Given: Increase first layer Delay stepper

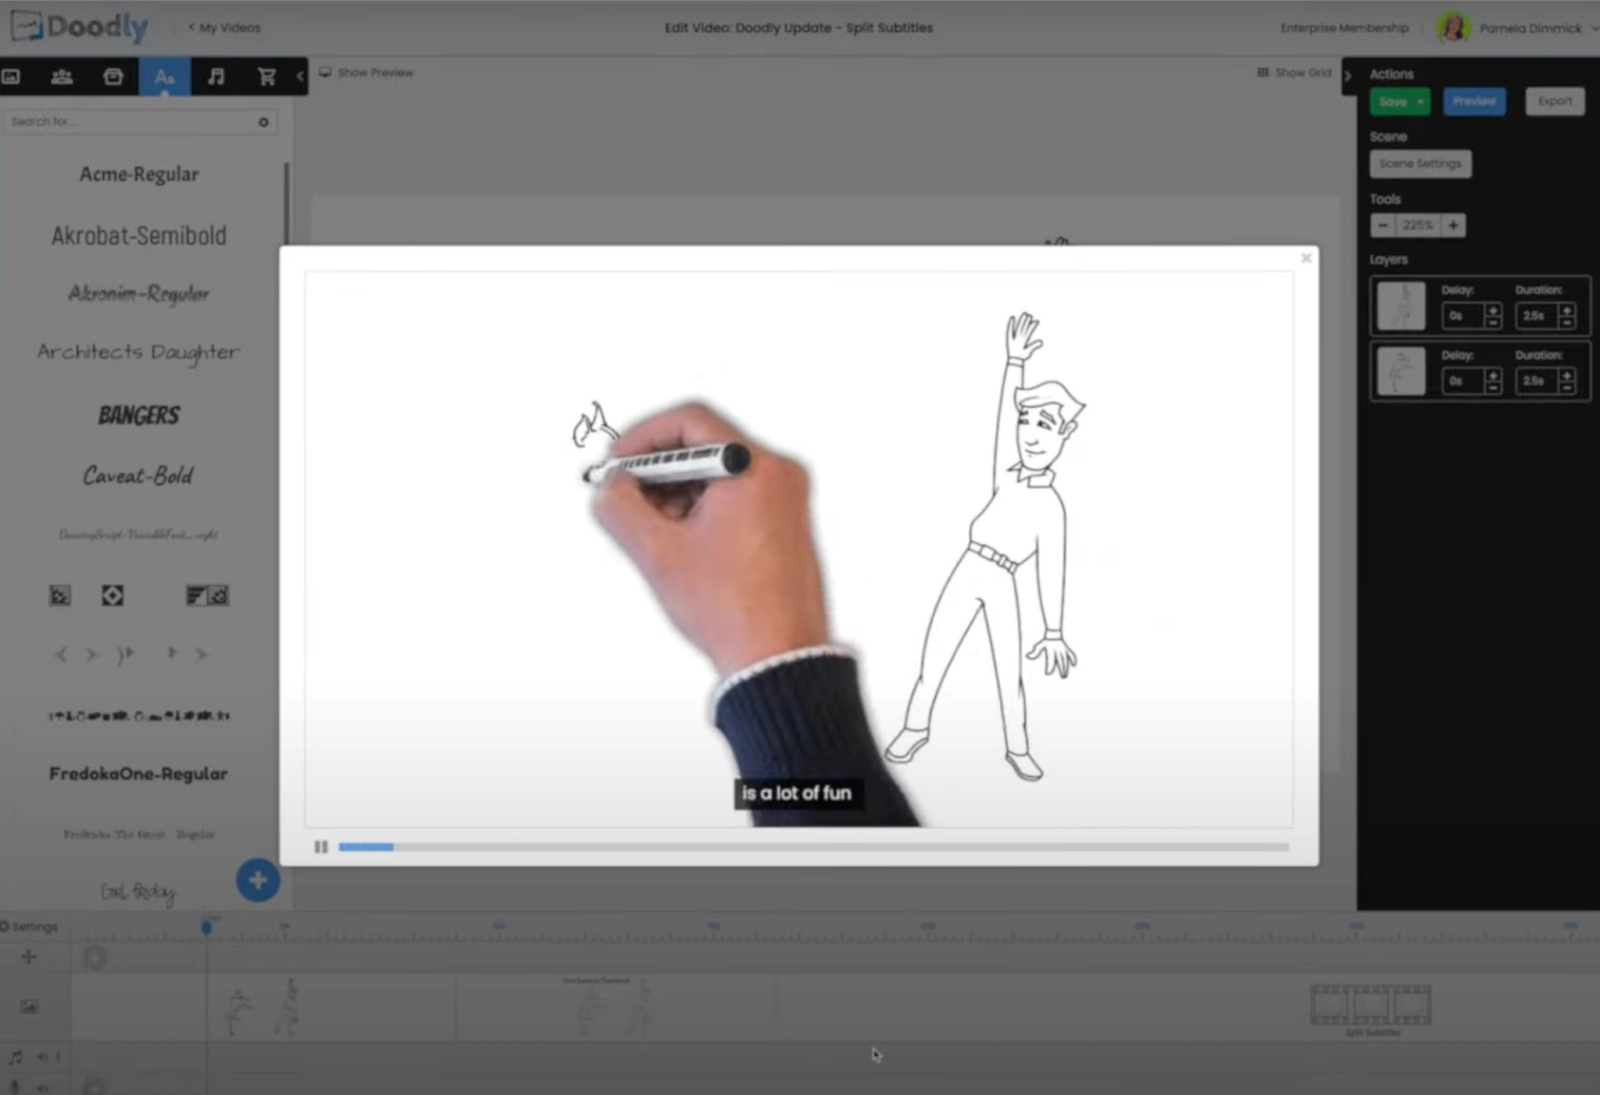Looking at the screenshot, I should [1493, 310].
